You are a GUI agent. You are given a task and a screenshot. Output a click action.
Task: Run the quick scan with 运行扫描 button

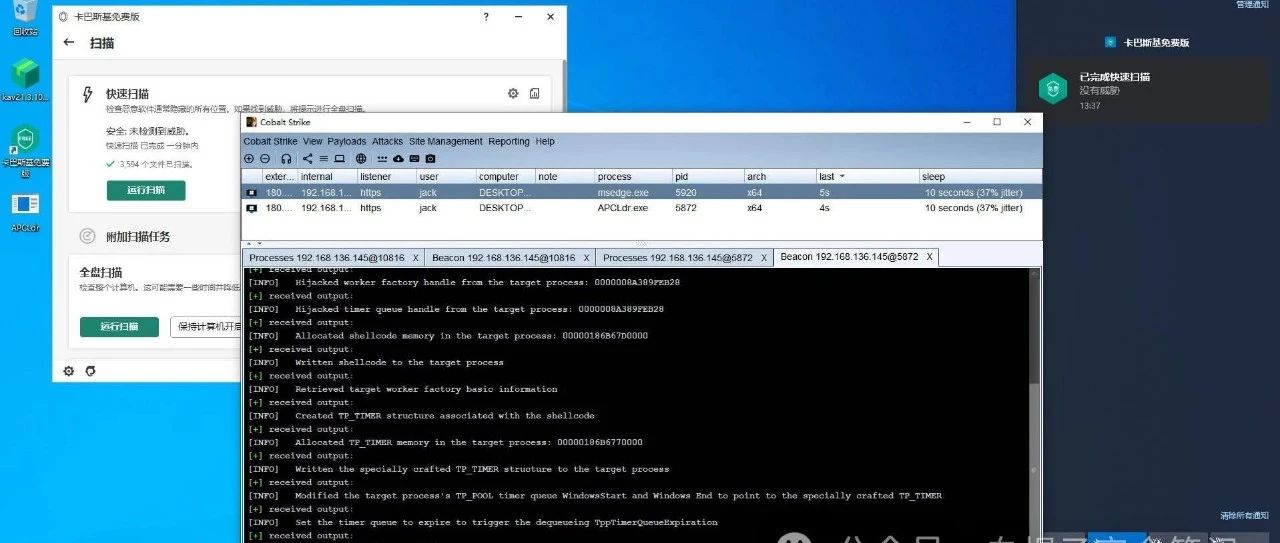(146, 190)
